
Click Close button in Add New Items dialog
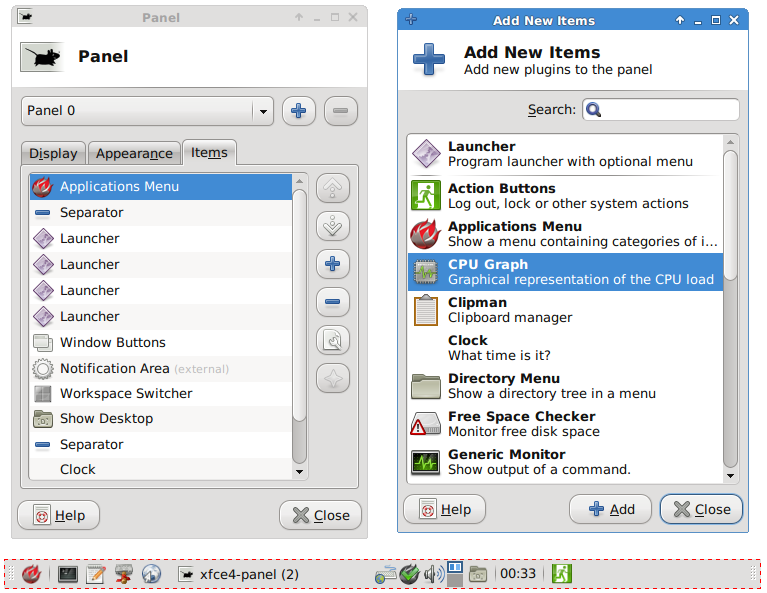click(x=701, y=509)
